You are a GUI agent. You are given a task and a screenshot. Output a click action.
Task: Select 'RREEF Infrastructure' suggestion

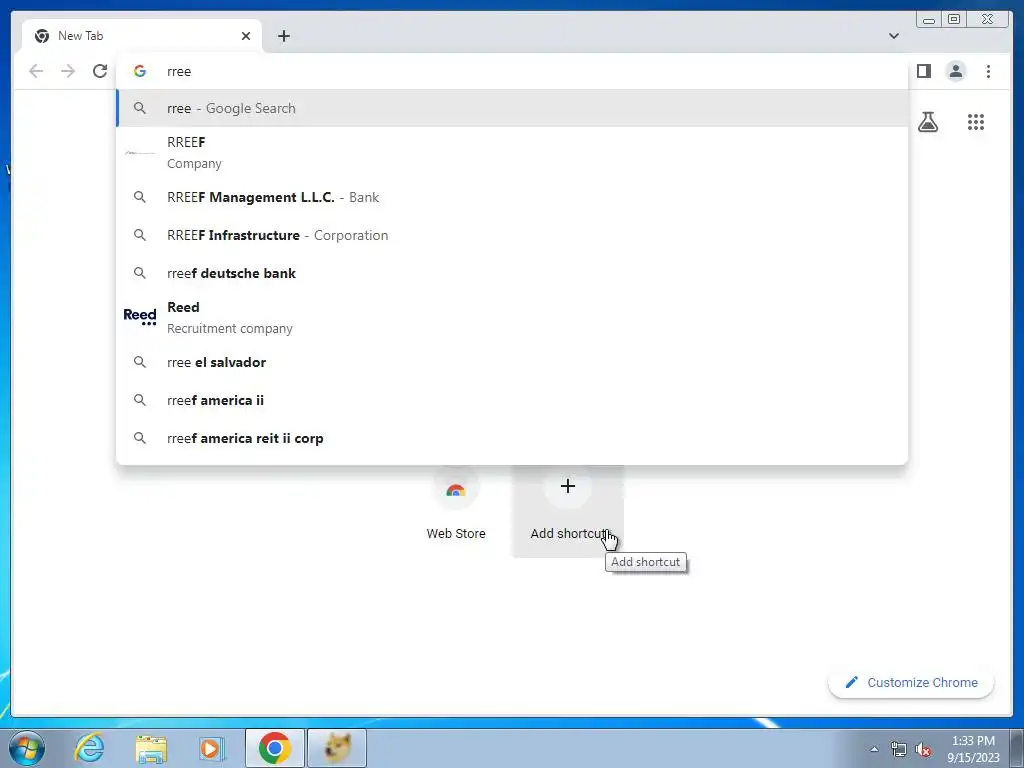[x=511, y=235]
